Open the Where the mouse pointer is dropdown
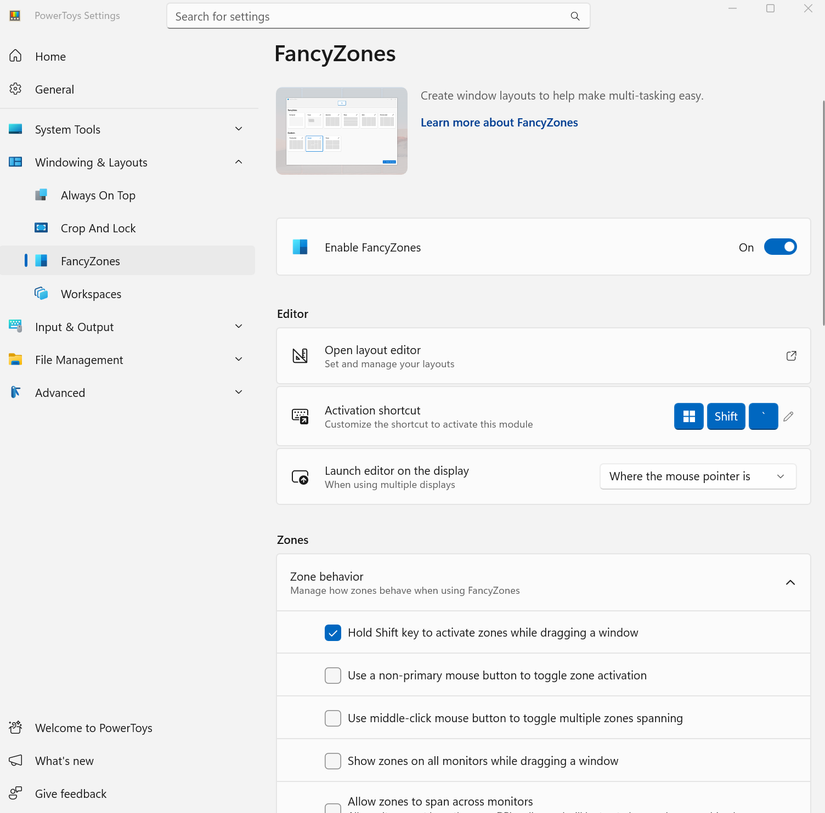825x813 pixels. pyautogui.click(x=697, y=476)
